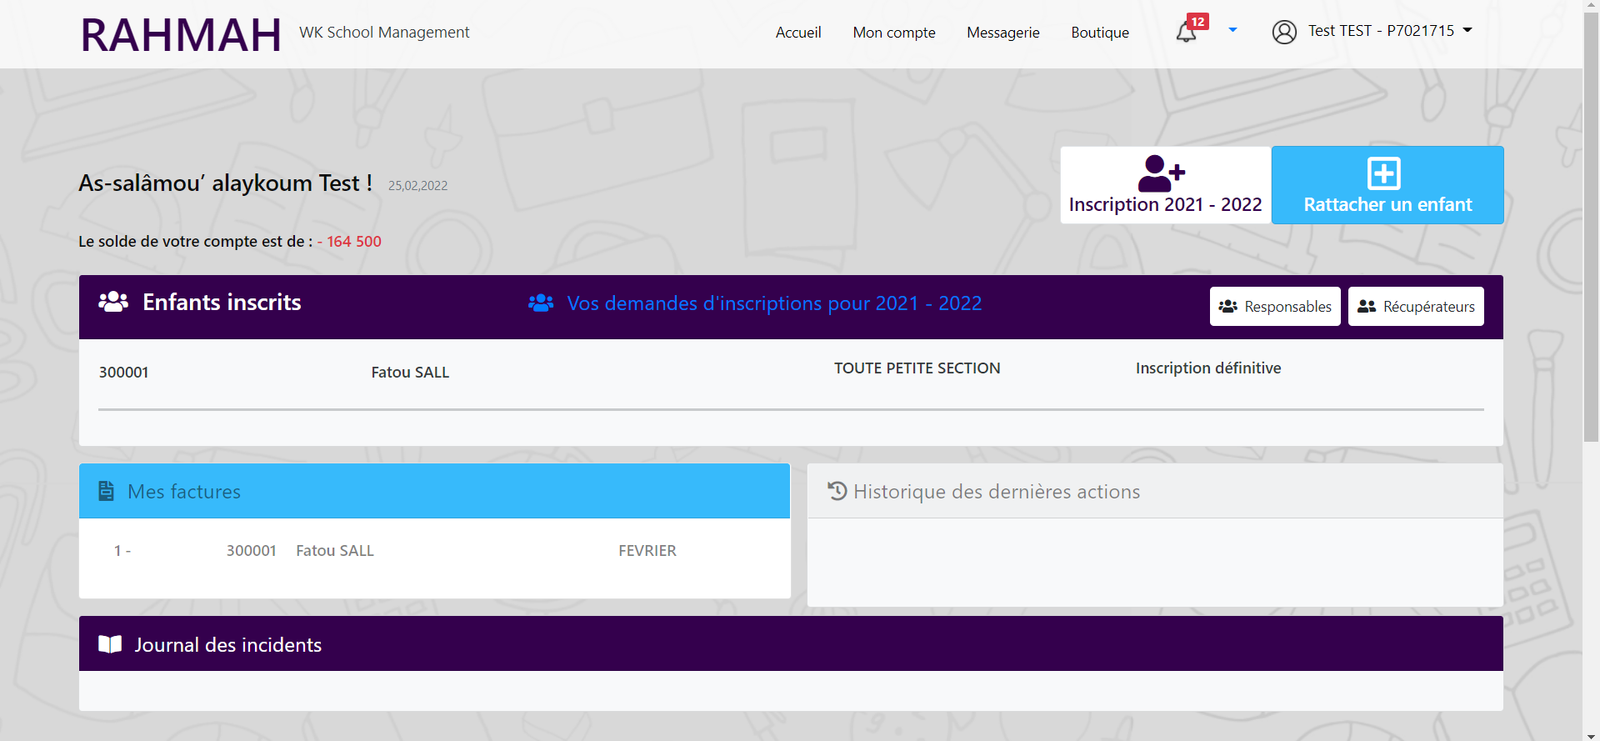The width and height of the screenshot is (1600, 741).
Task: Select Boutique in the navigation bar
Action: pos(1100,33)
